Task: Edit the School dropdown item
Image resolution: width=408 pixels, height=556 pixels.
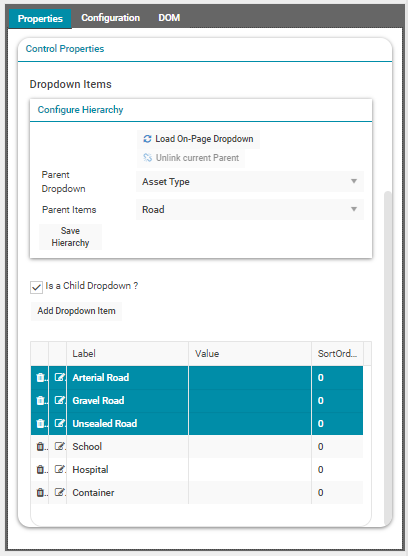Action: click(59, 446)
